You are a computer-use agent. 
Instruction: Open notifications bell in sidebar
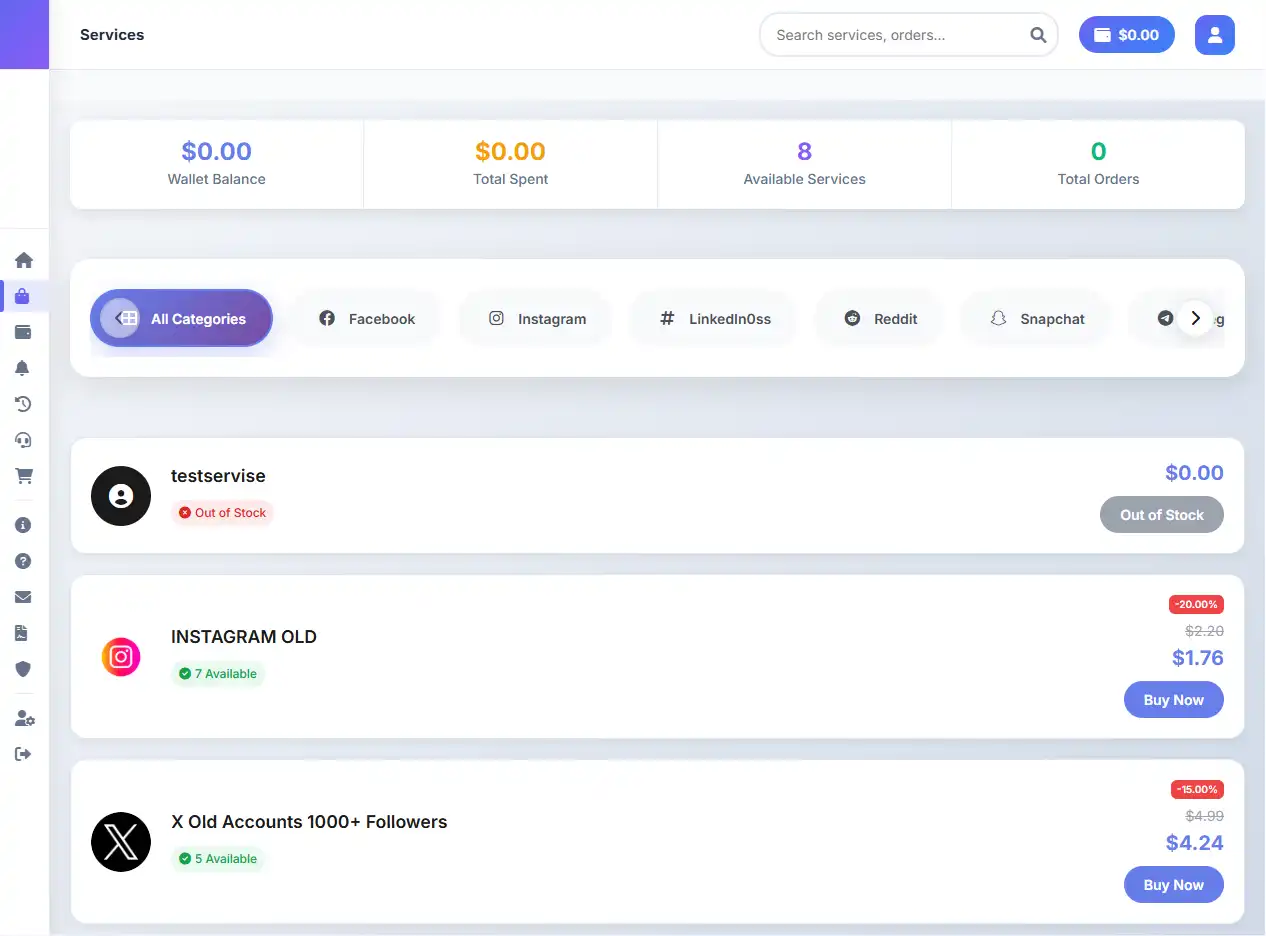pyautogui.click(x=24, y=369)
